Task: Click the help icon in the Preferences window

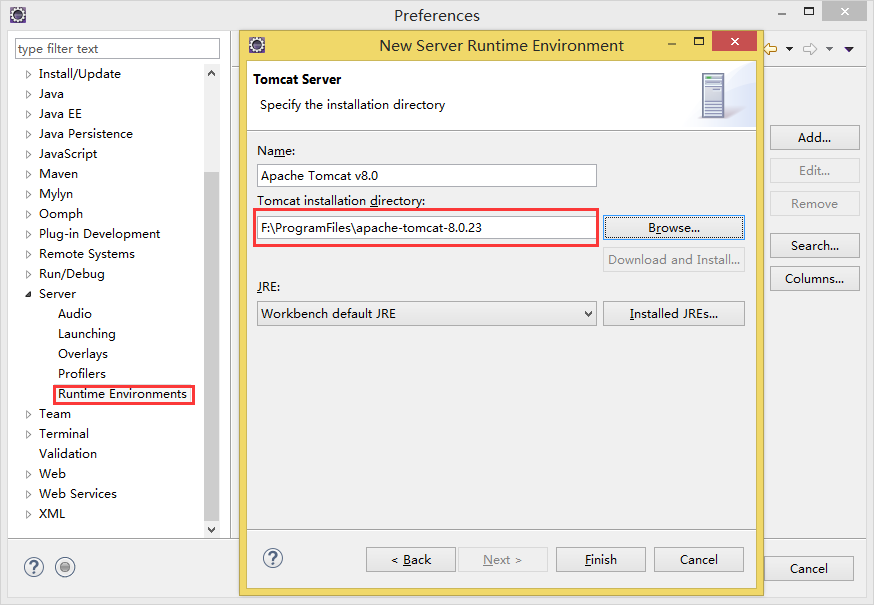Action: (x=34, y=567)
